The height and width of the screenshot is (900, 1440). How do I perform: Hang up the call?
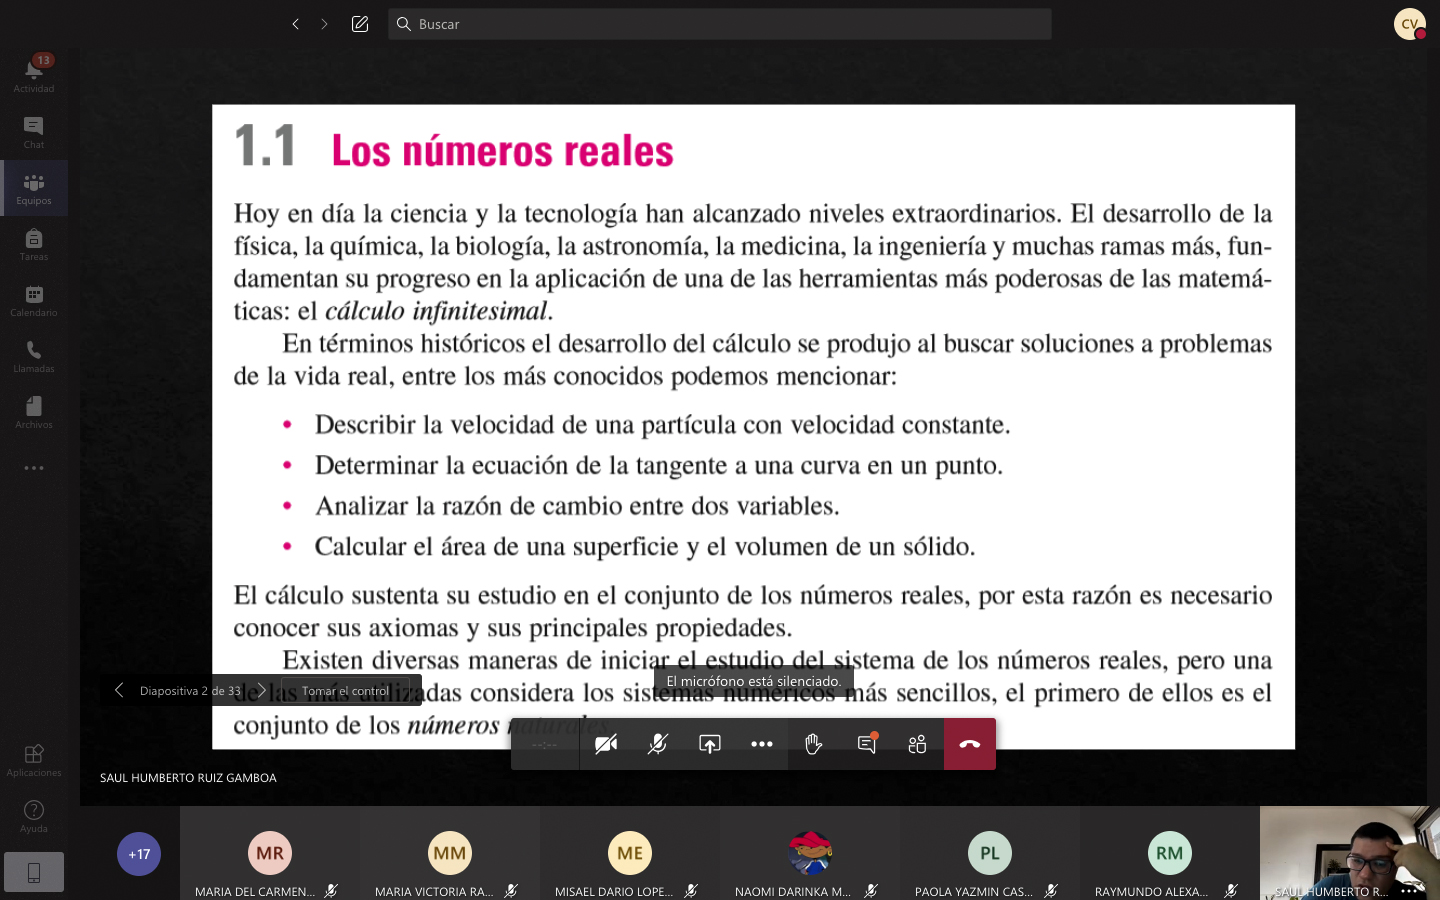970,744
